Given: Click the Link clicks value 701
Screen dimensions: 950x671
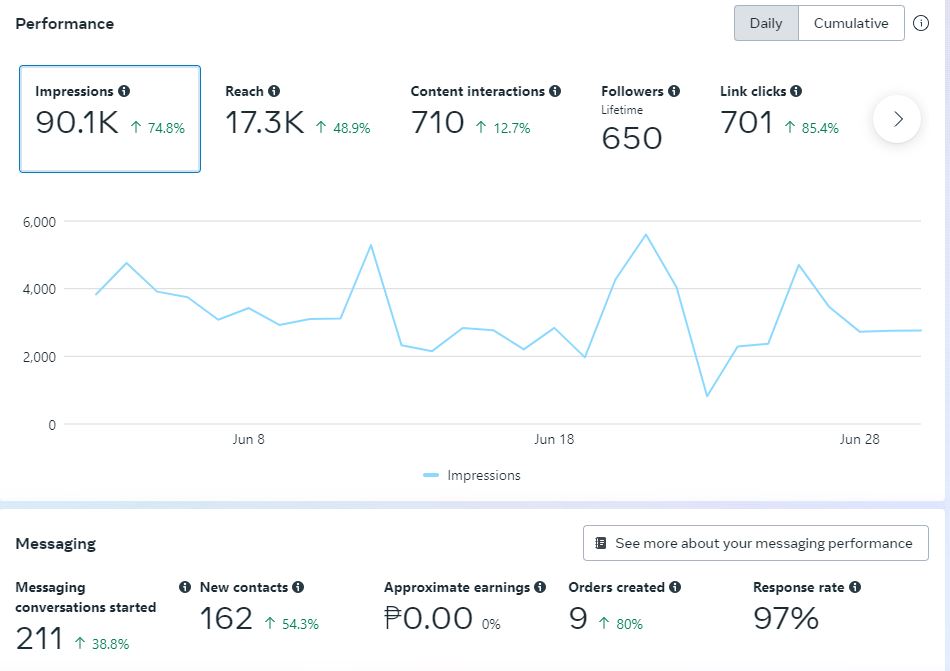Looking at the screenshot, I should point(747,123).
